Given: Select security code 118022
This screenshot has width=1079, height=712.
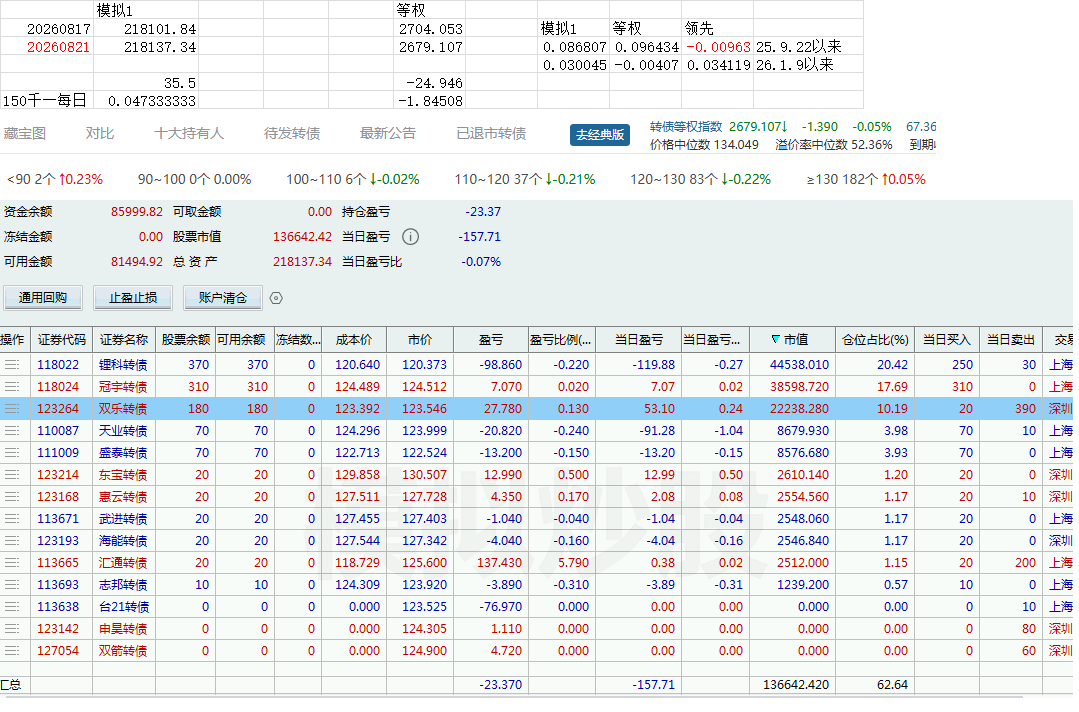Looking at the screenshot, I should point(58,365).
